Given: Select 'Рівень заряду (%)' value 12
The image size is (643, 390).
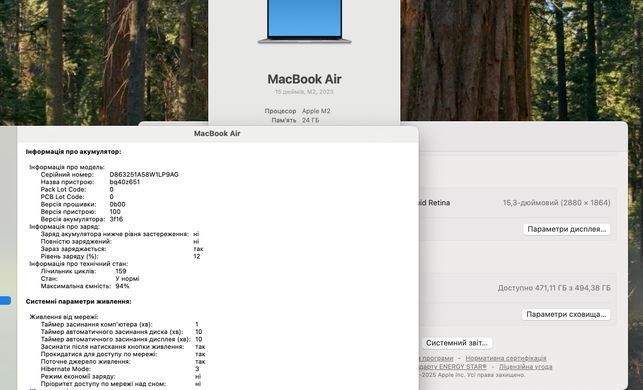Looking at the screenshot, I should tap(197, 256).
